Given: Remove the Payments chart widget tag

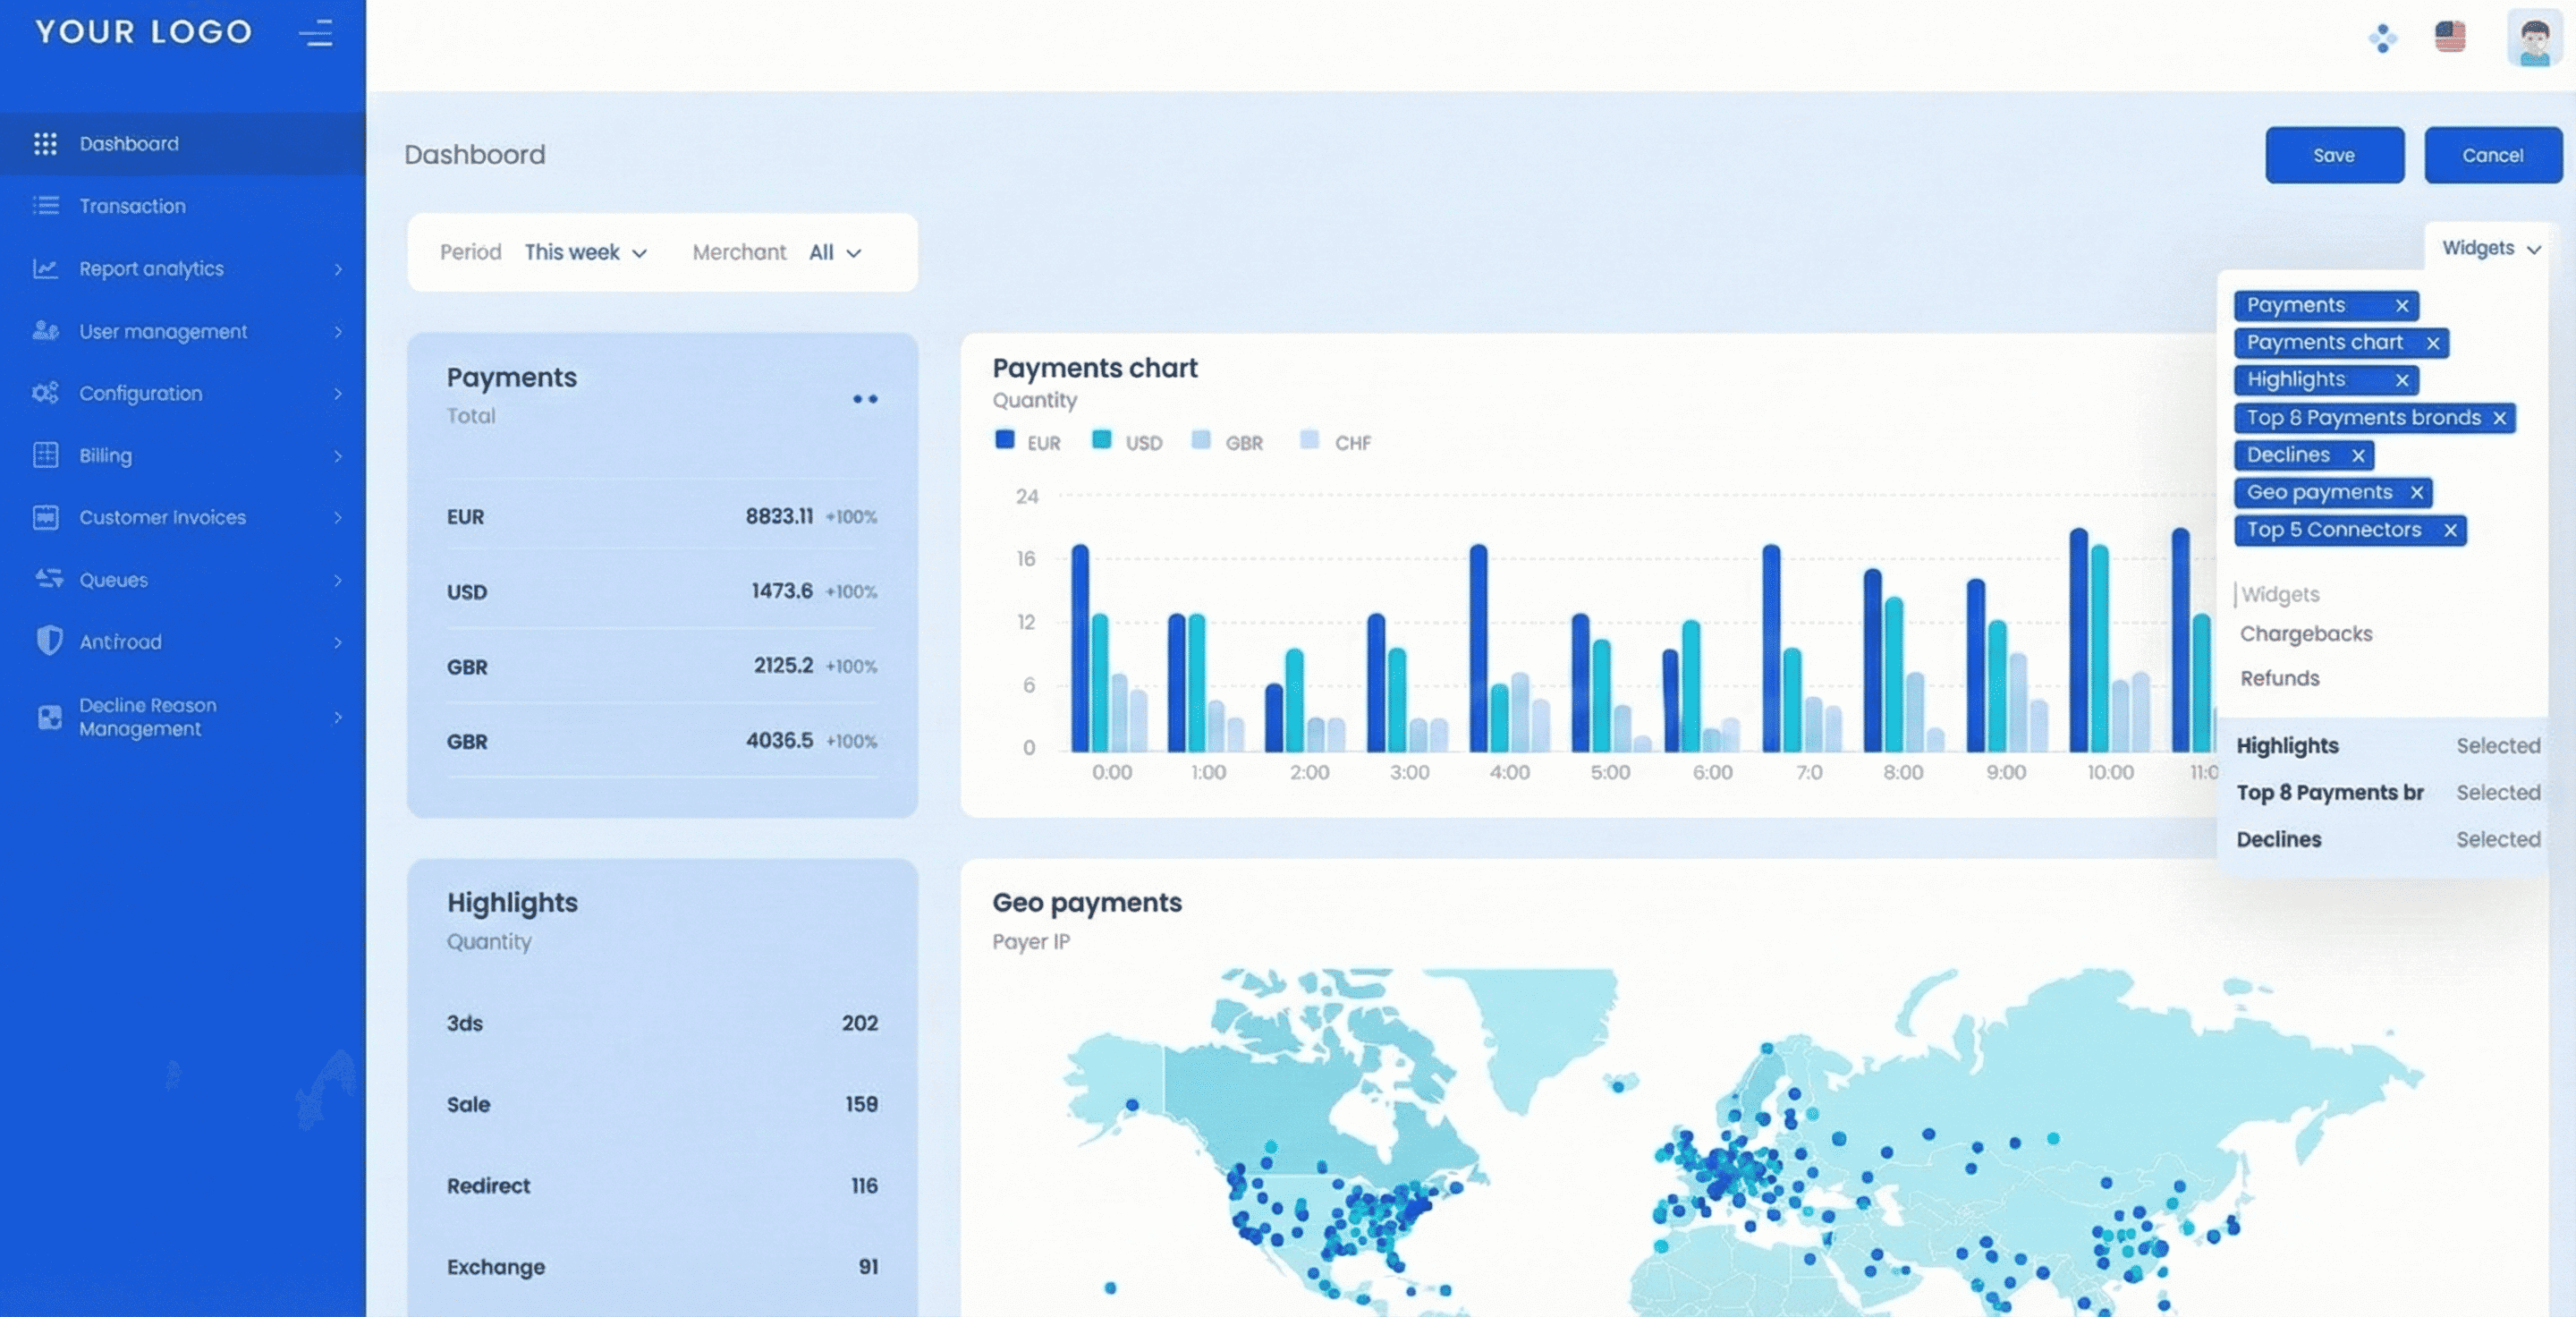Looking at the screenshot, I should tap(2432, 343).
